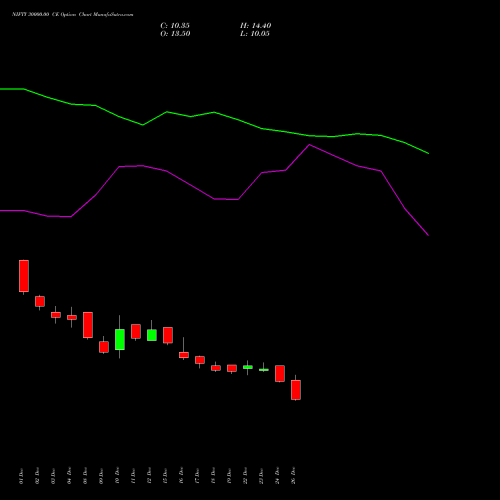The width and height of the screenshot is (500, 500).
Task: Select the open value O: 13.50
Action: pyautogui.click(x=175, y=34)
